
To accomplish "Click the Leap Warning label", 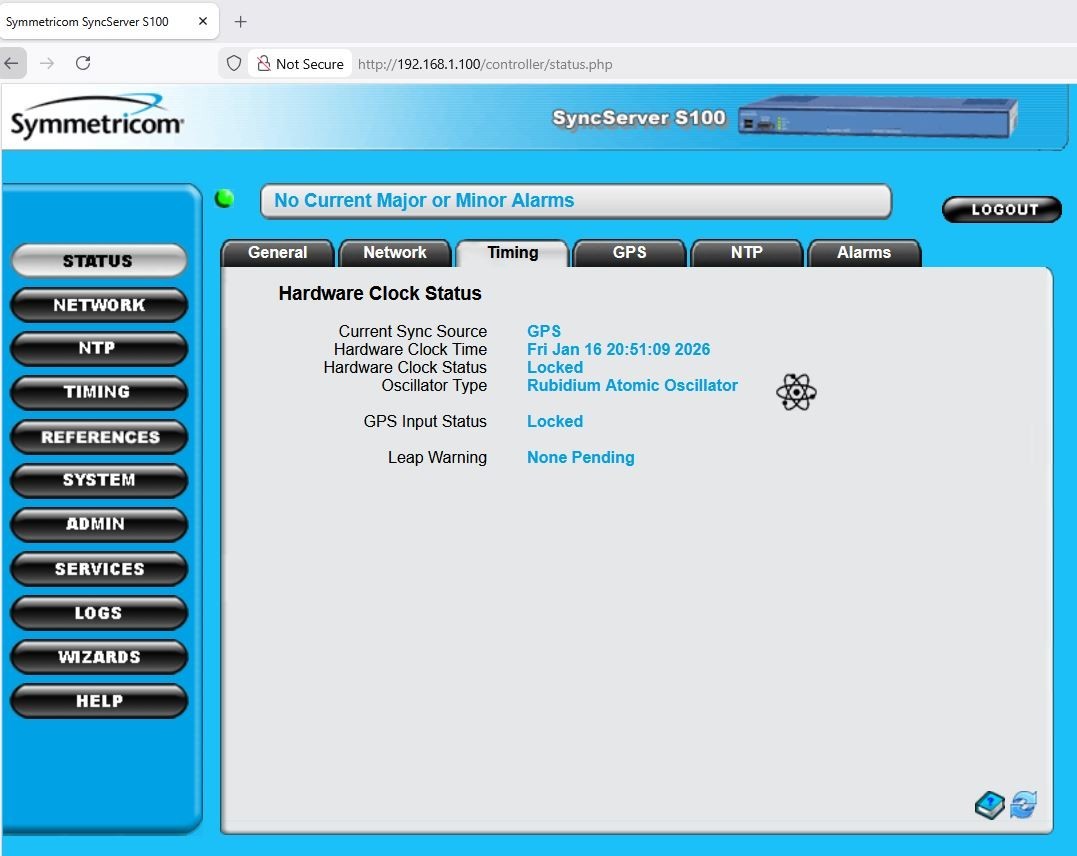I will [x=438, y=458].
